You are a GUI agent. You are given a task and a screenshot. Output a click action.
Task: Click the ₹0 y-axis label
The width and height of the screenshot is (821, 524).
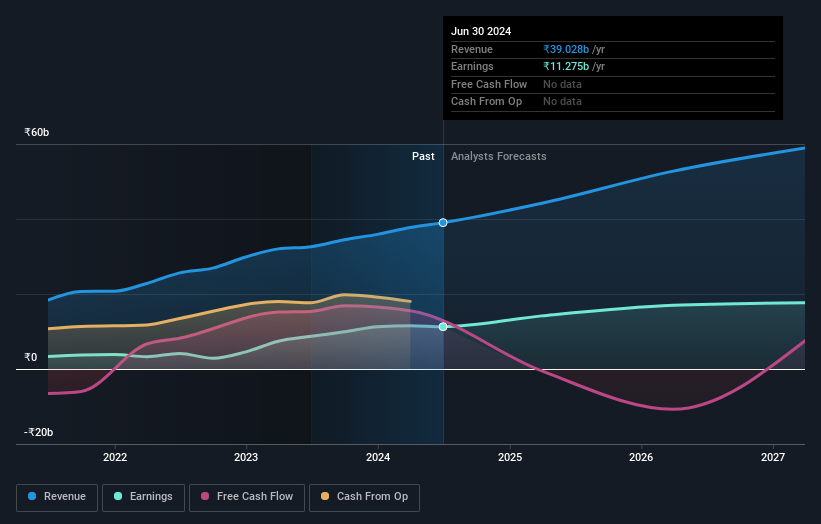(x=31, y=358)
